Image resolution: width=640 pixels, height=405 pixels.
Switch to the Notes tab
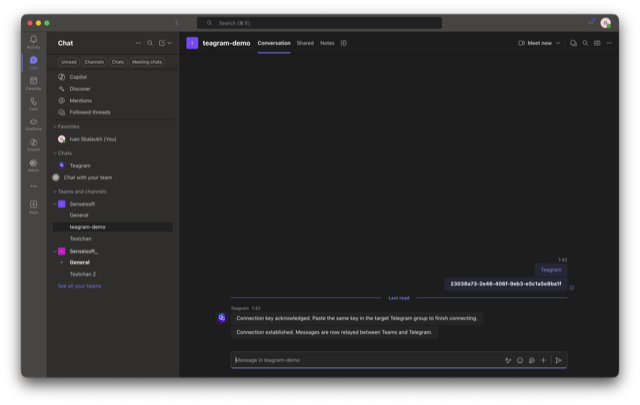click(327, 43)
